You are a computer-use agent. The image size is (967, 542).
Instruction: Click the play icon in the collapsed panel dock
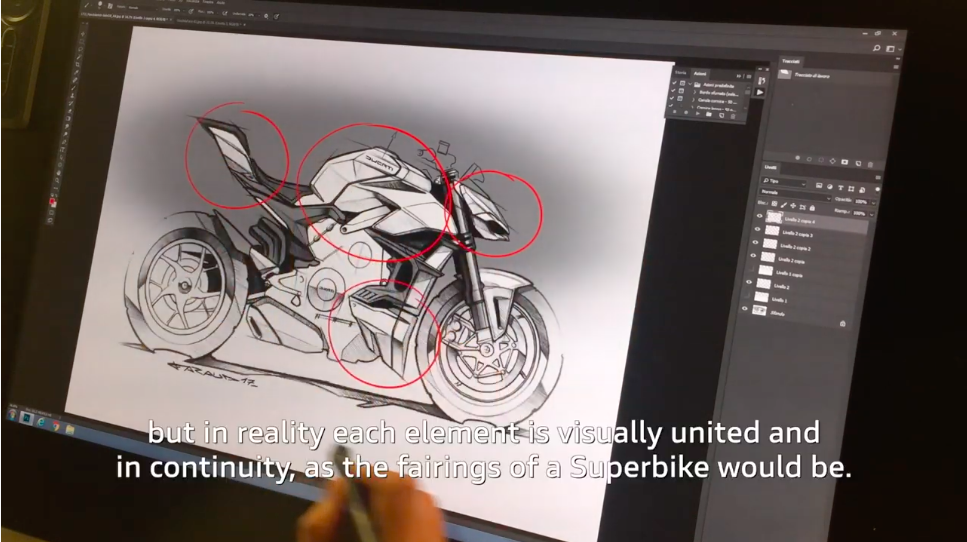pos(761,92)
